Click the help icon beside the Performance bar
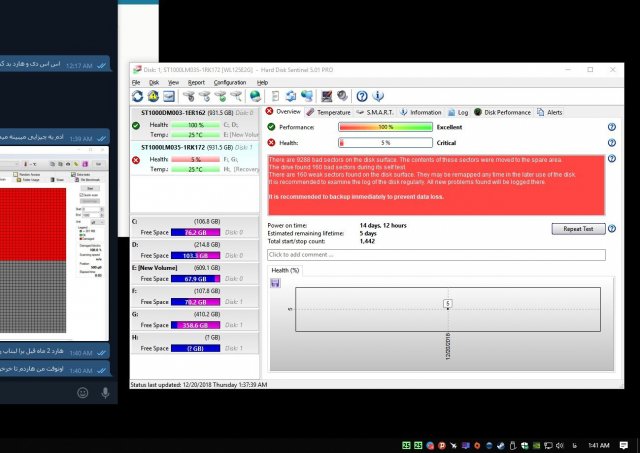Image resolution: width=640 pixels, height=453 pixels. pos(611,127)
